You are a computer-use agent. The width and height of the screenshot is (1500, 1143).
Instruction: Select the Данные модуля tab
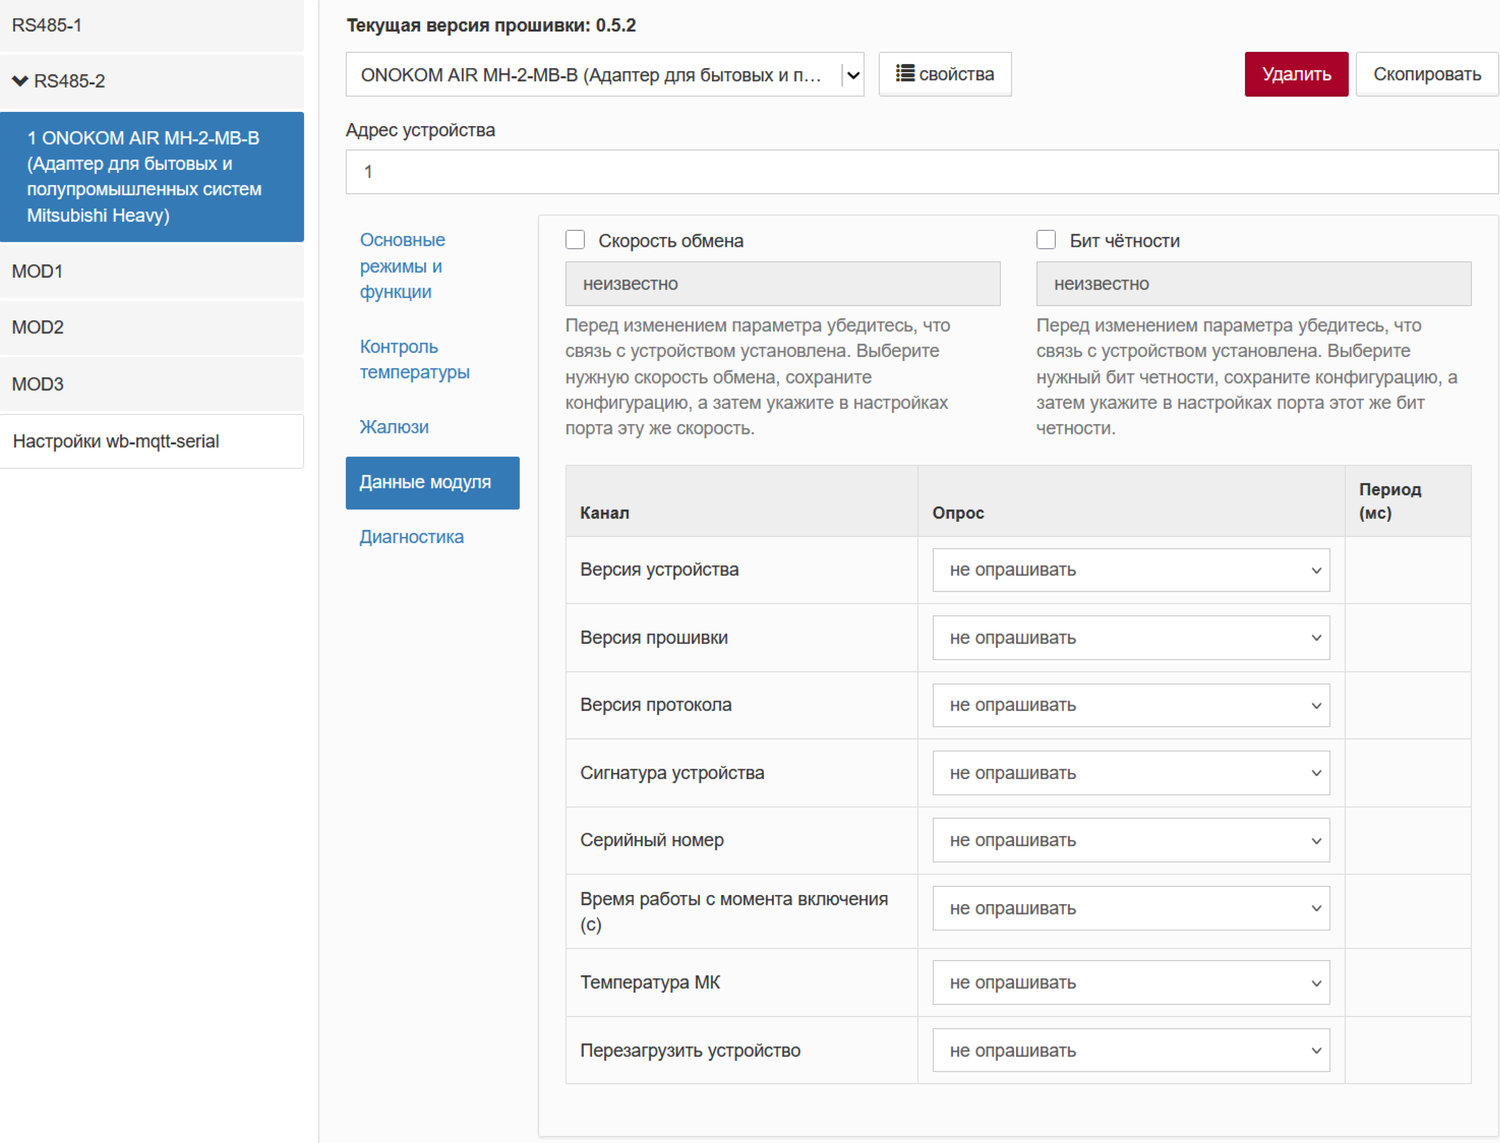[432, 483]
